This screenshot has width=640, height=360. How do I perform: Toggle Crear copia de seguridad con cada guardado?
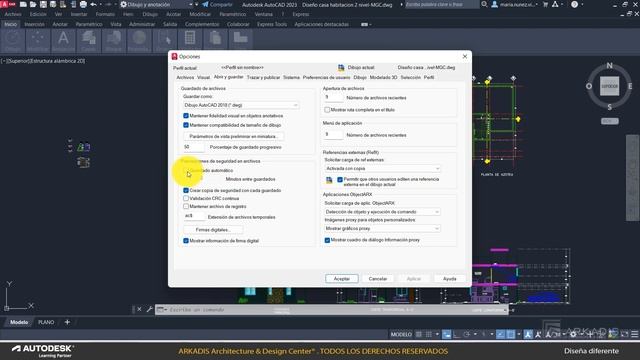click(186, 191)
